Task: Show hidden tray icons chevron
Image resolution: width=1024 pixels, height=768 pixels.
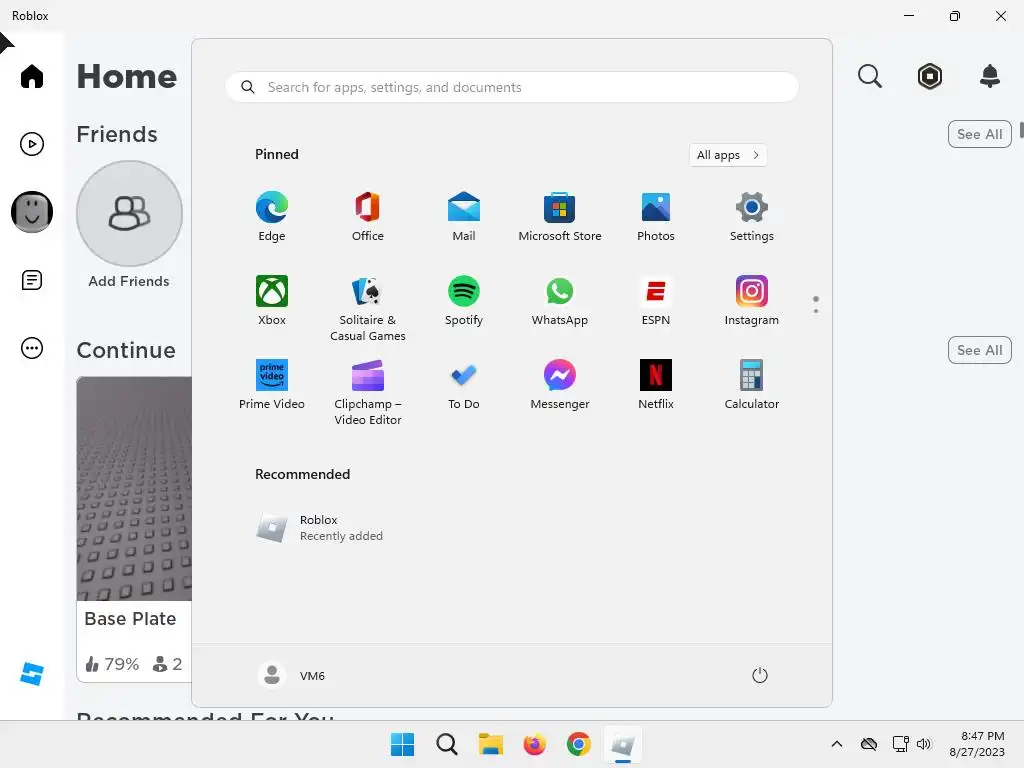Action: [x=837, y=744]
